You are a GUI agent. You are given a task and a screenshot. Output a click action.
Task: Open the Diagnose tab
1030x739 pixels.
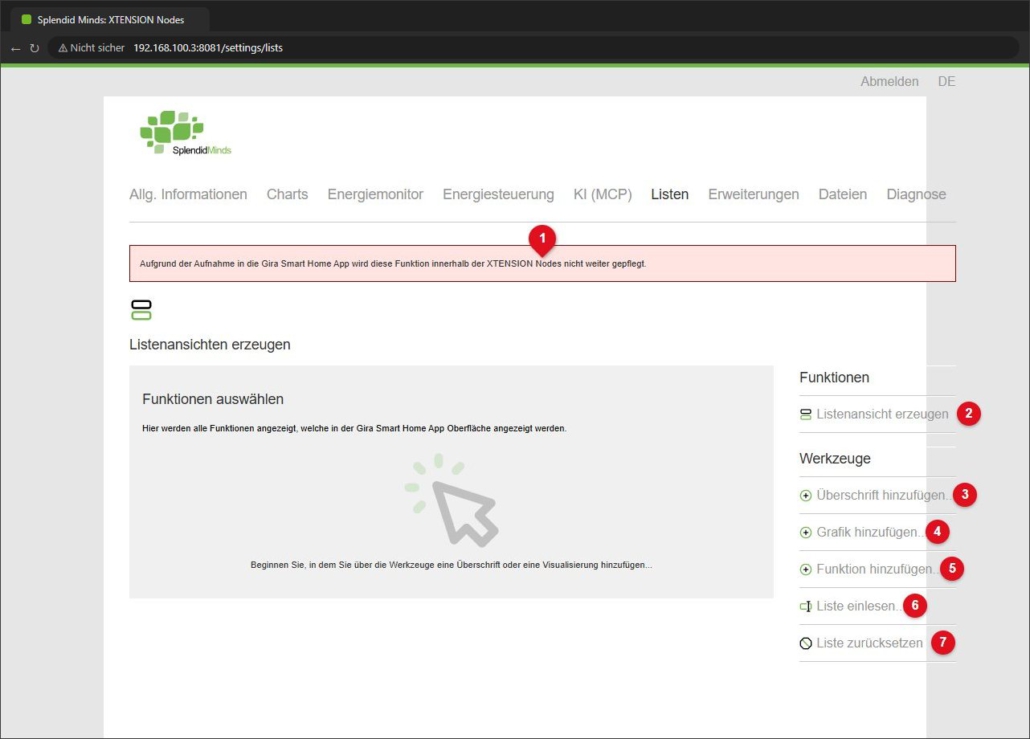point(916,194)
